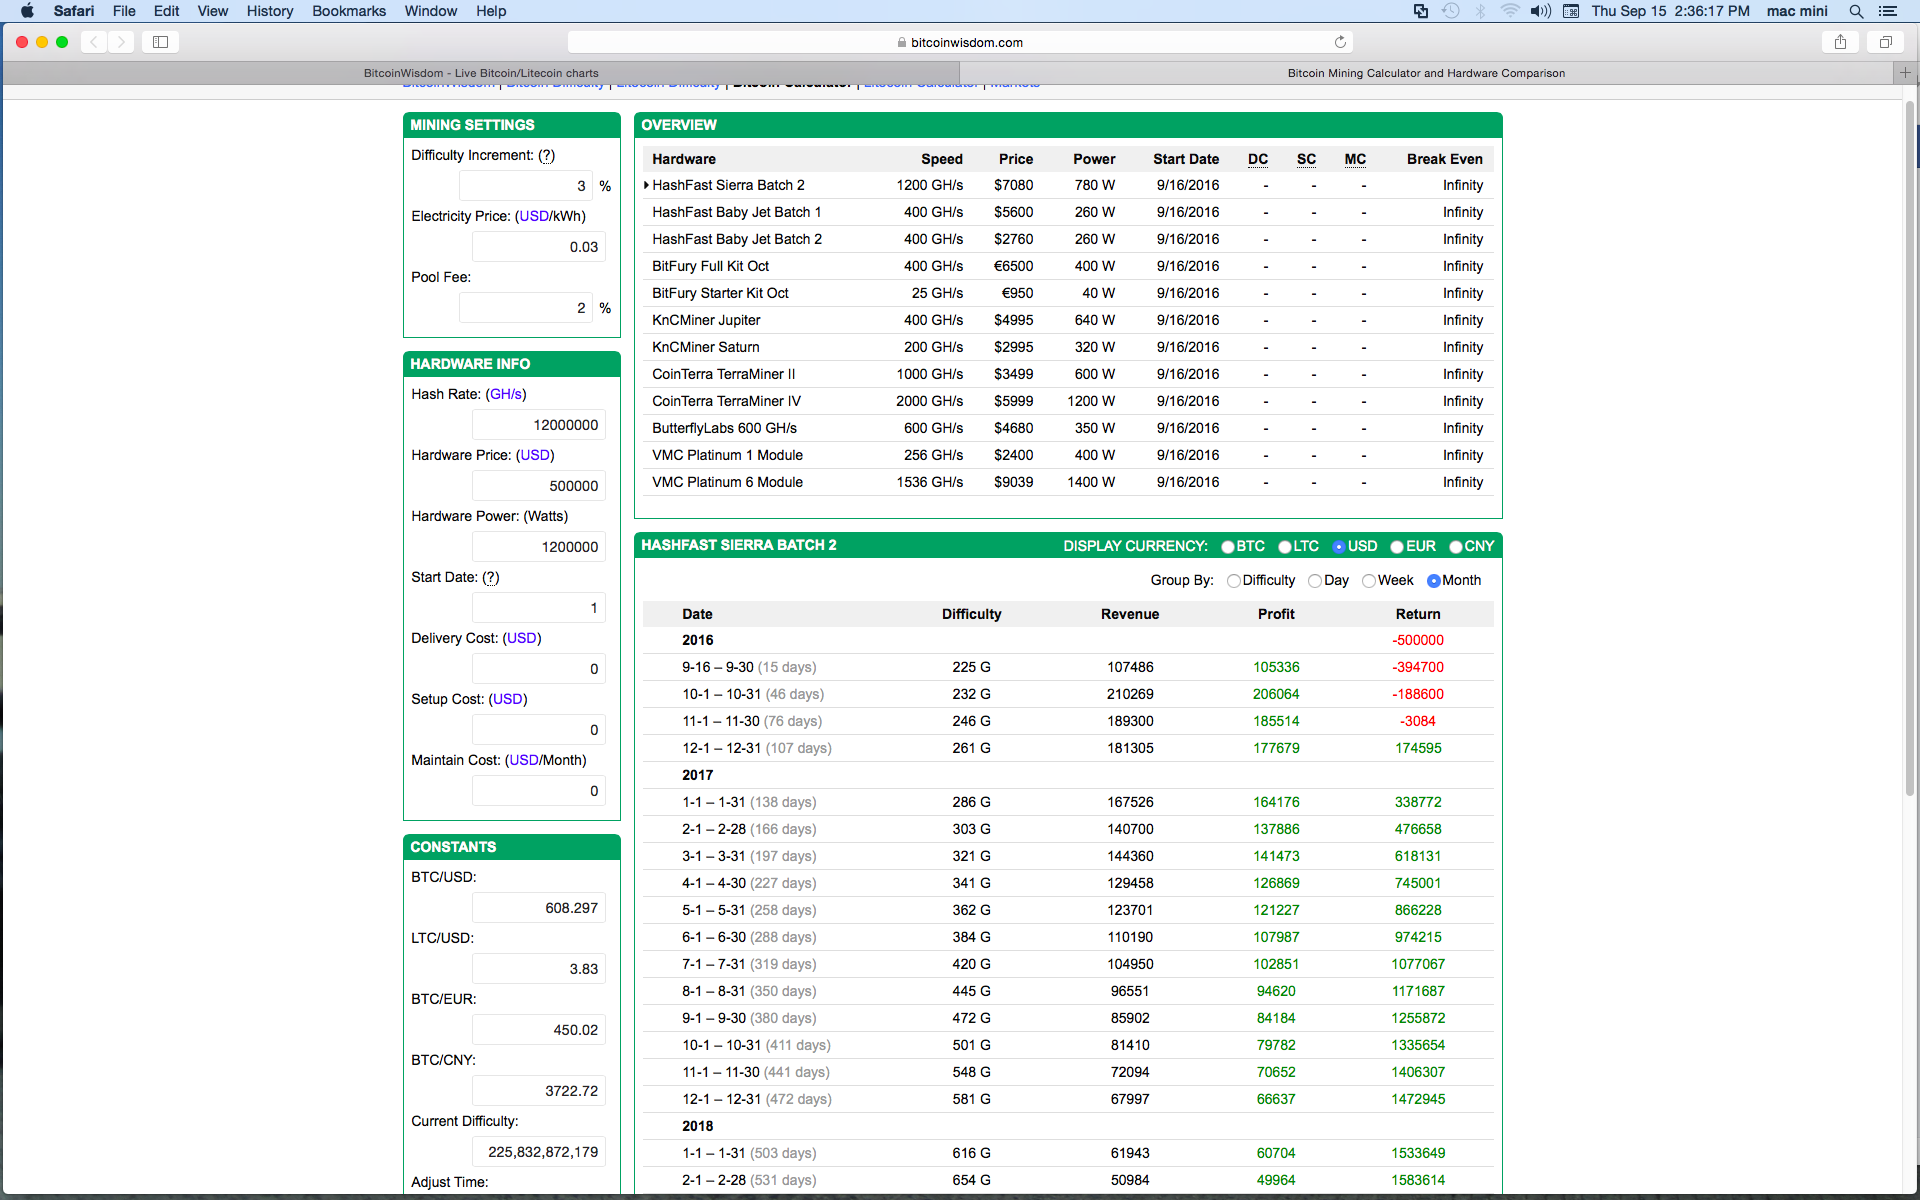
Task: Click the Bluetooth menu bar icon
Action: [1480, 11]
